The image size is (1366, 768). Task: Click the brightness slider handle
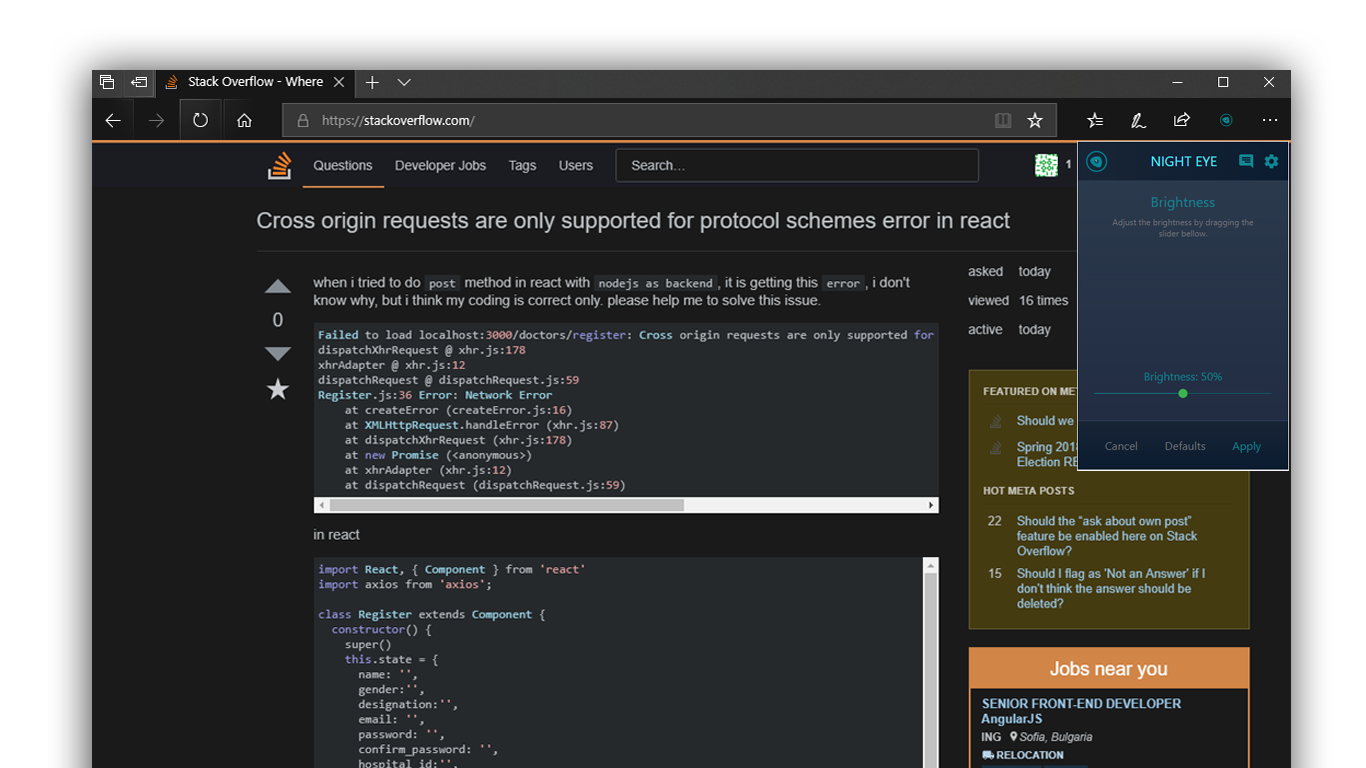[x=1183, y=393]
